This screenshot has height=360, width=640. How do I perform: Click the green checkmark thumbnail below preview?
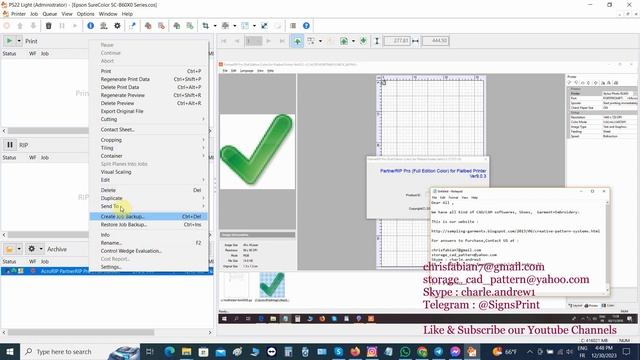[272, 285]
